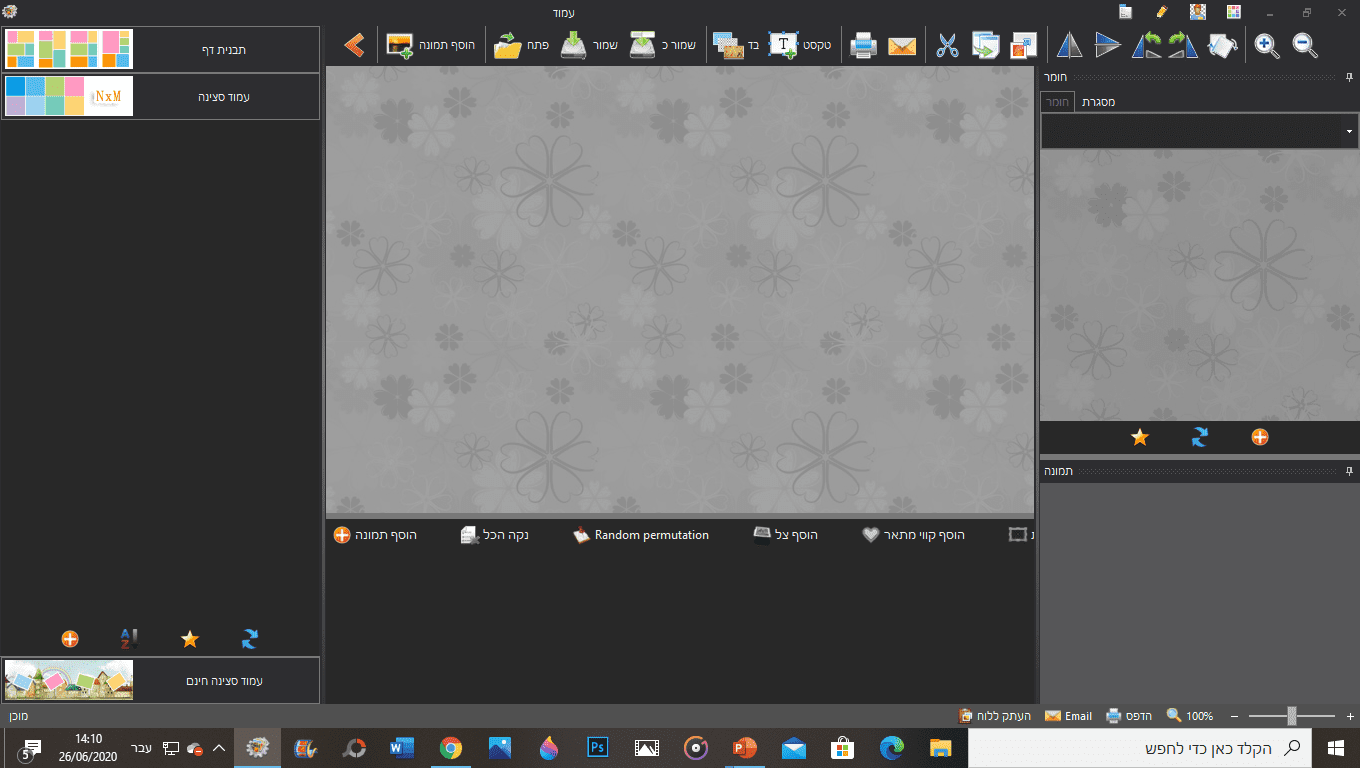The width and height of the screenshot is (1360, 768).
Task: Add outlines with הוסף קווי מתאר
Action: [913, 535]
